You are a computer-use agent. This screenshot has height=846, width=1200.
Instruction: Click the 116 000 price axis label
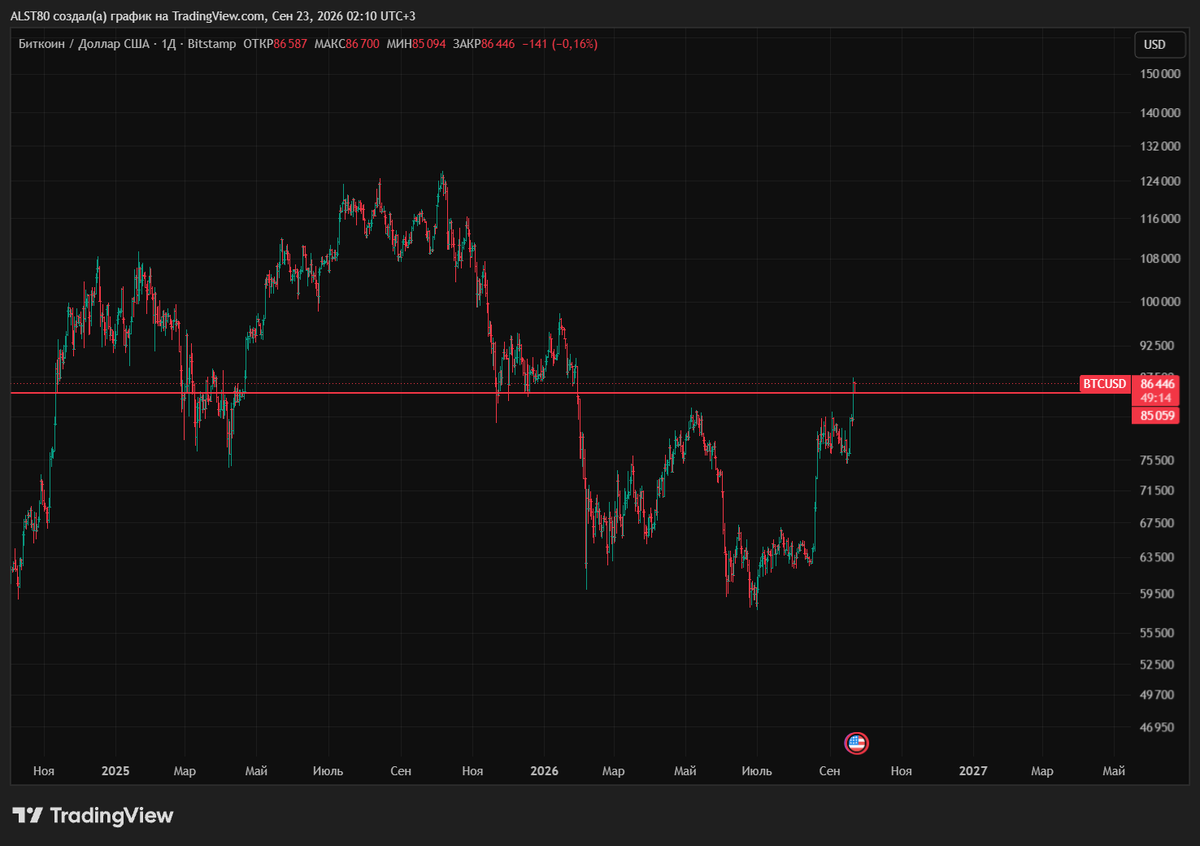click(x=1159, y=218)
